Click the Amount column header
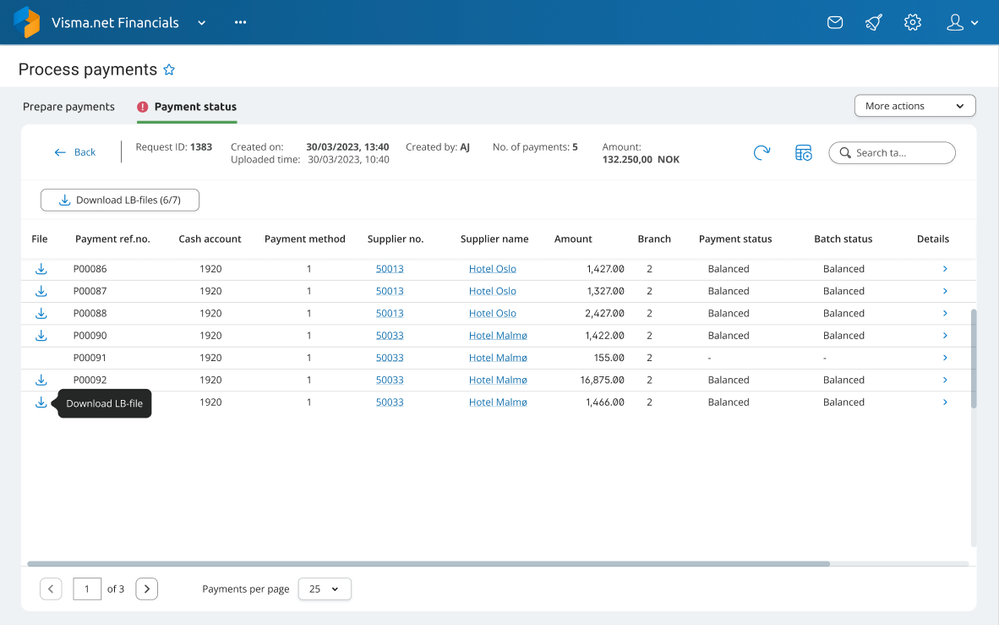The height and width of the screenshot is (625, 999). (573, 239)
